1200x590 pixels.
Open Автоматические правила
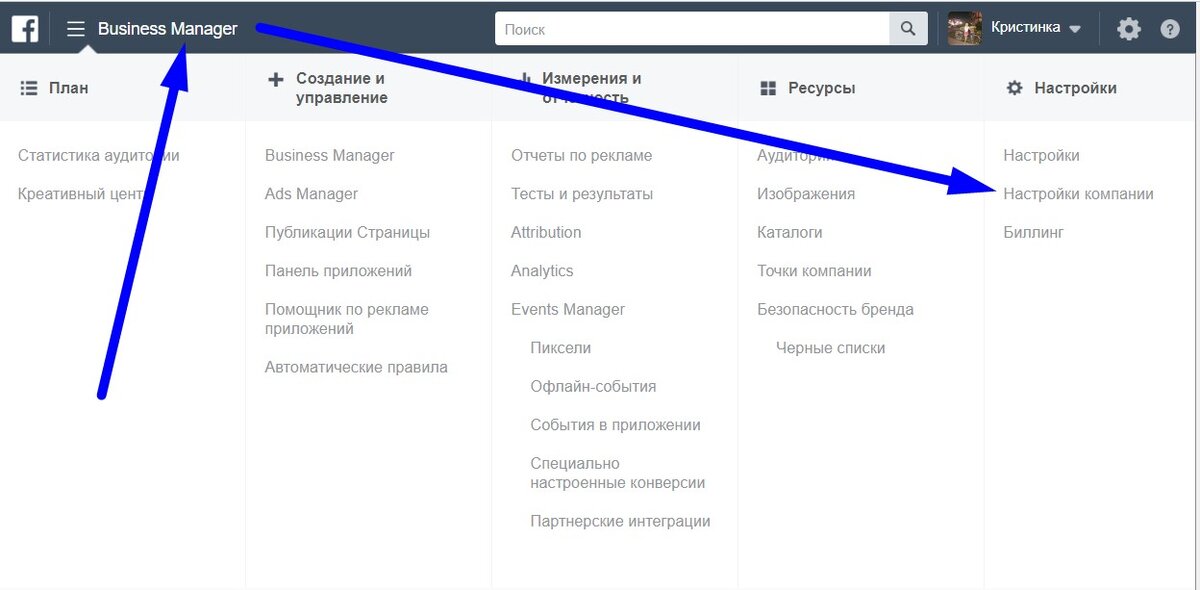(x=356, y=367)
